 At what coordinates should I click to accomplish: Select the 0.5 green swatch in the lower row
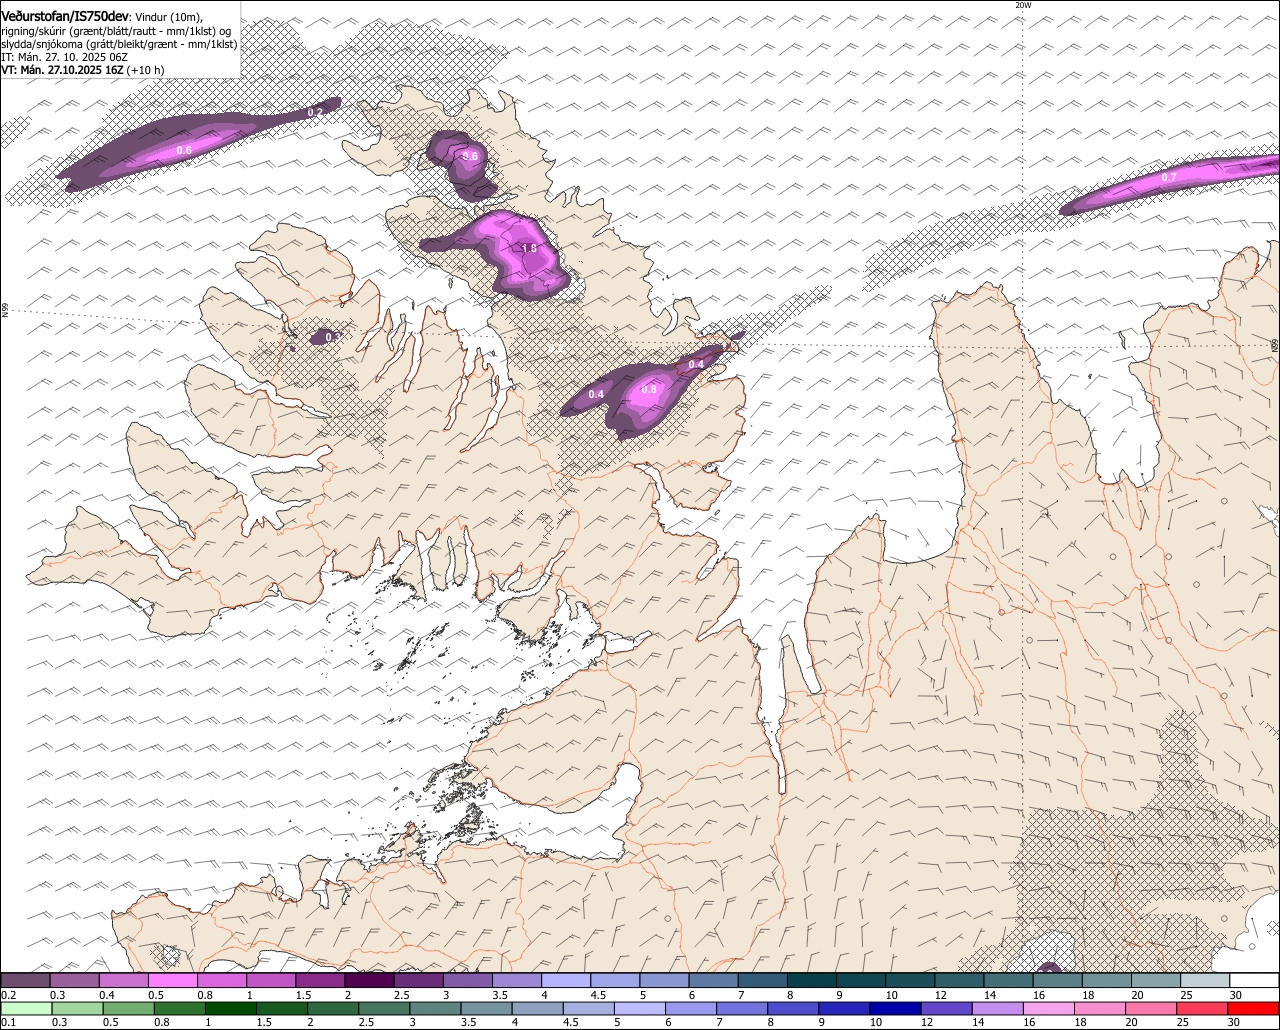(127, 1008)
